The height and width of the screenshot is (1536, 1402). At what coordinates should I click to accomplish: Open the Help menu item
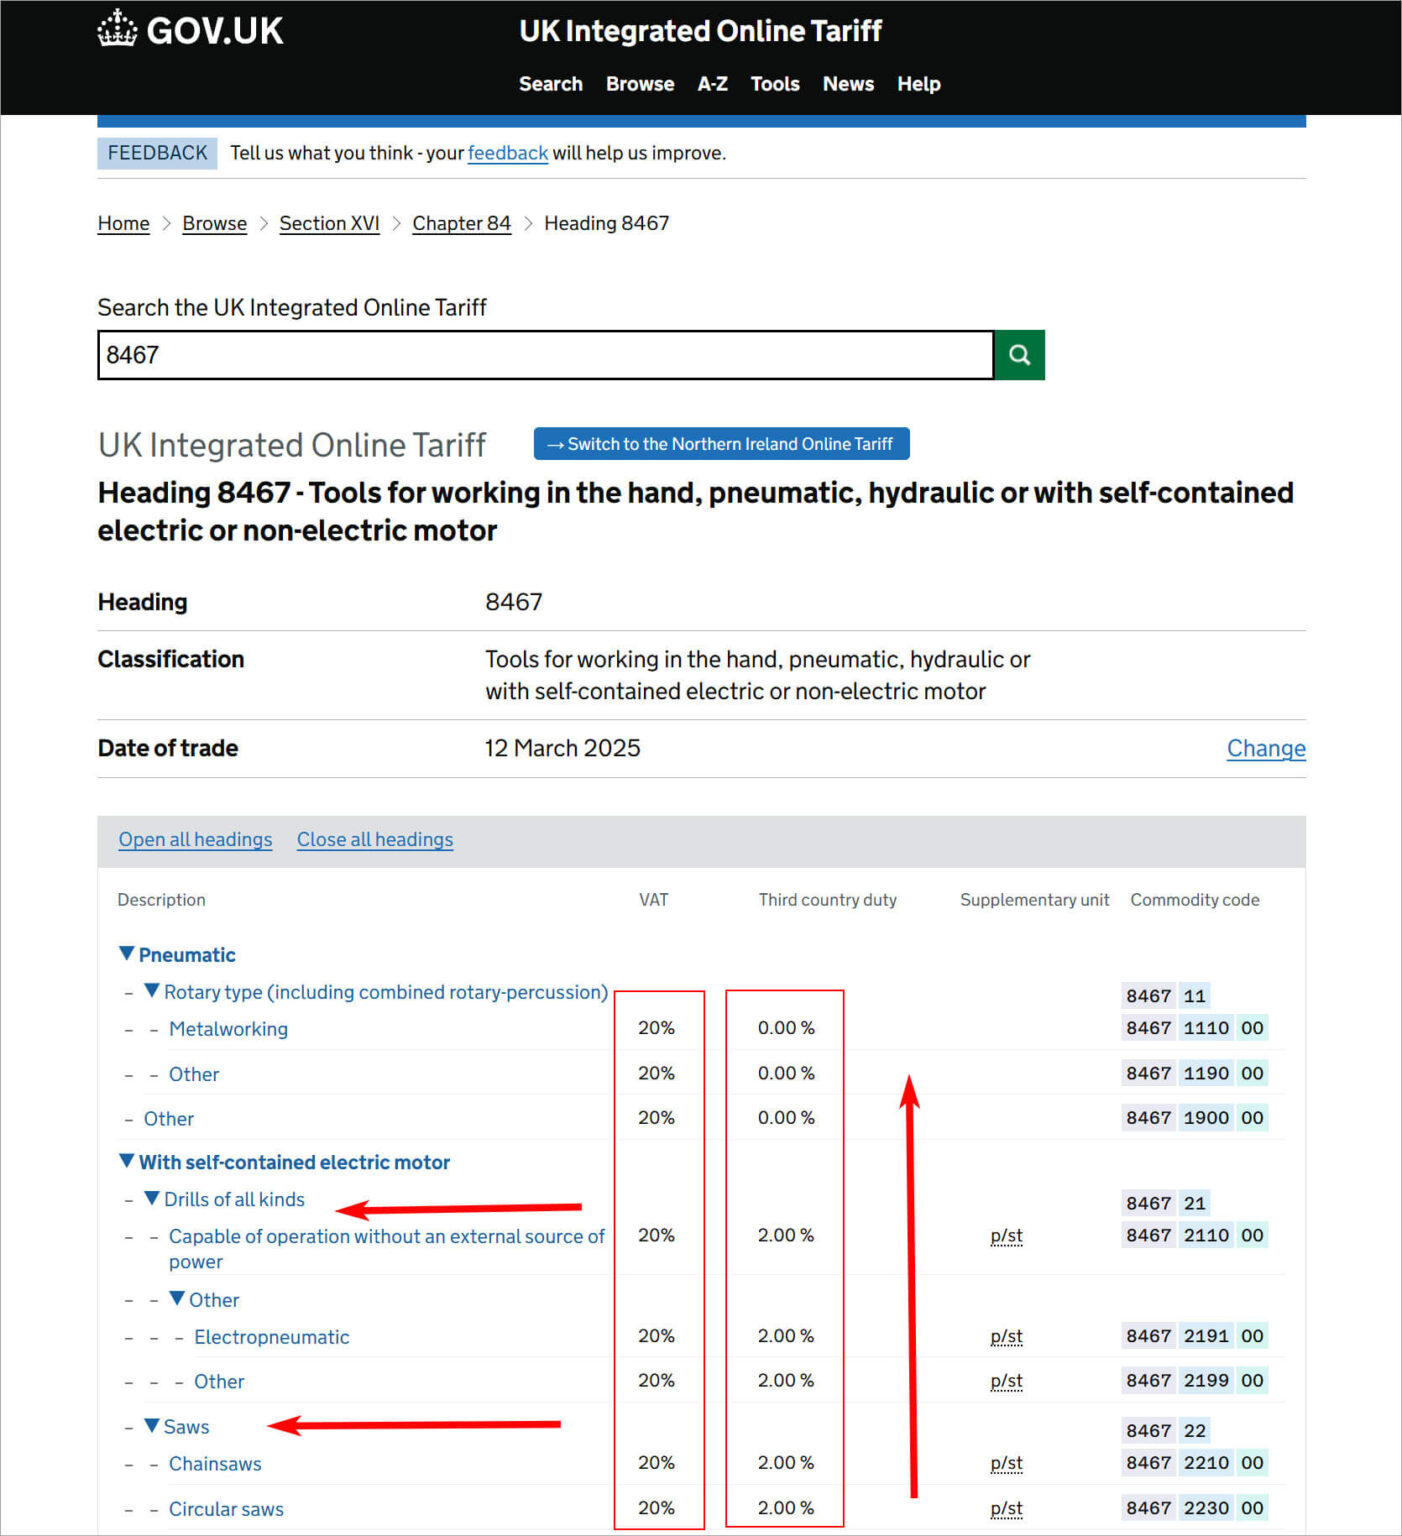pos(918,84)
